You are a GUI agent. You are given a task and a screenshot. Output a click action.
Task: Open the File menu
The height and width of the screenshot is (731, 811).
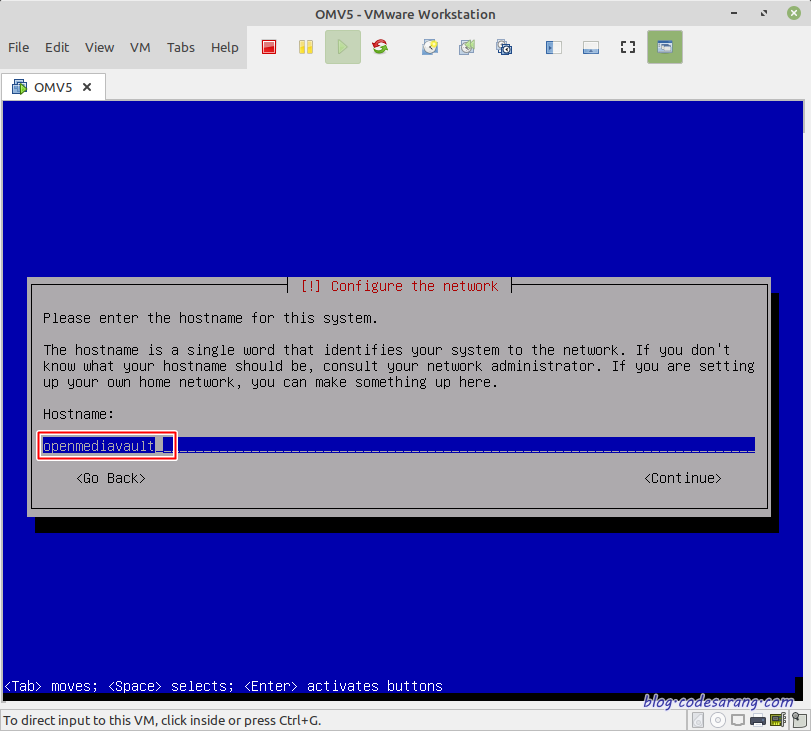(x=19, y=47)
